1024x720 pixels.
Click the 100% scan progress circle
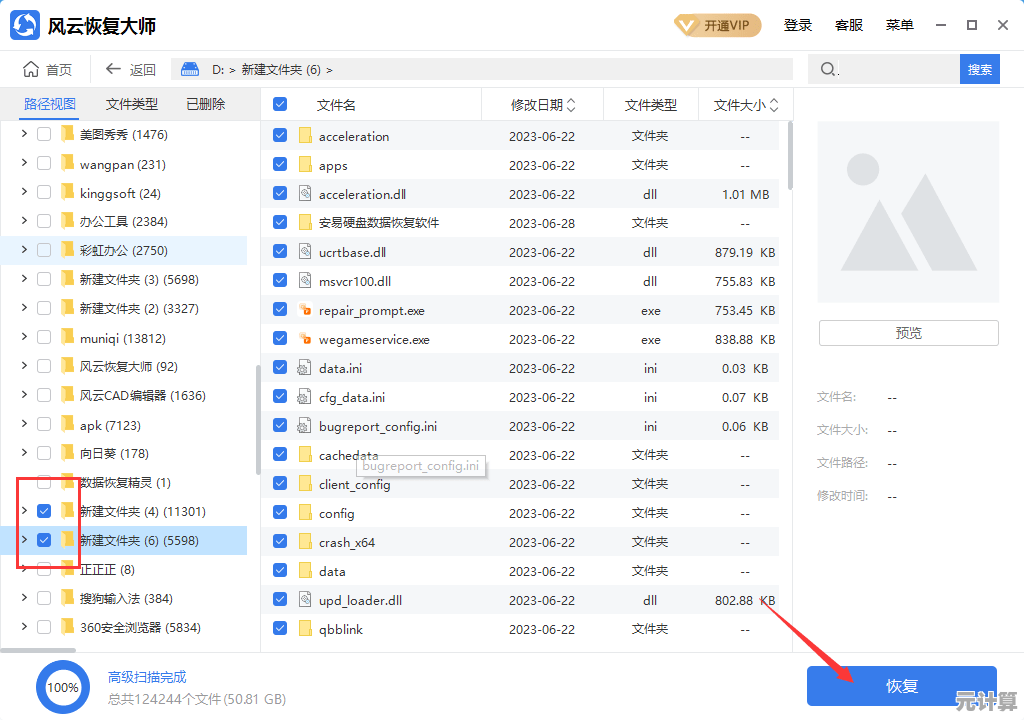pyautogui.click(x=63, y=687)
